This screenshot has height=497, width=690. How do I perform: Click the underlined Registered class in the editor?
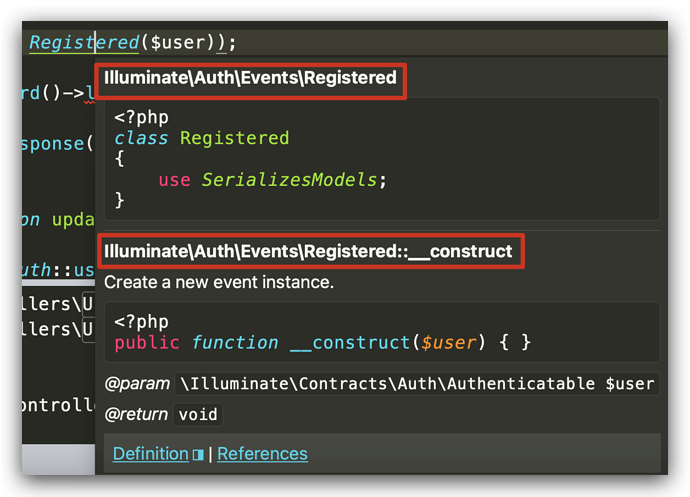tap(84, 42)
